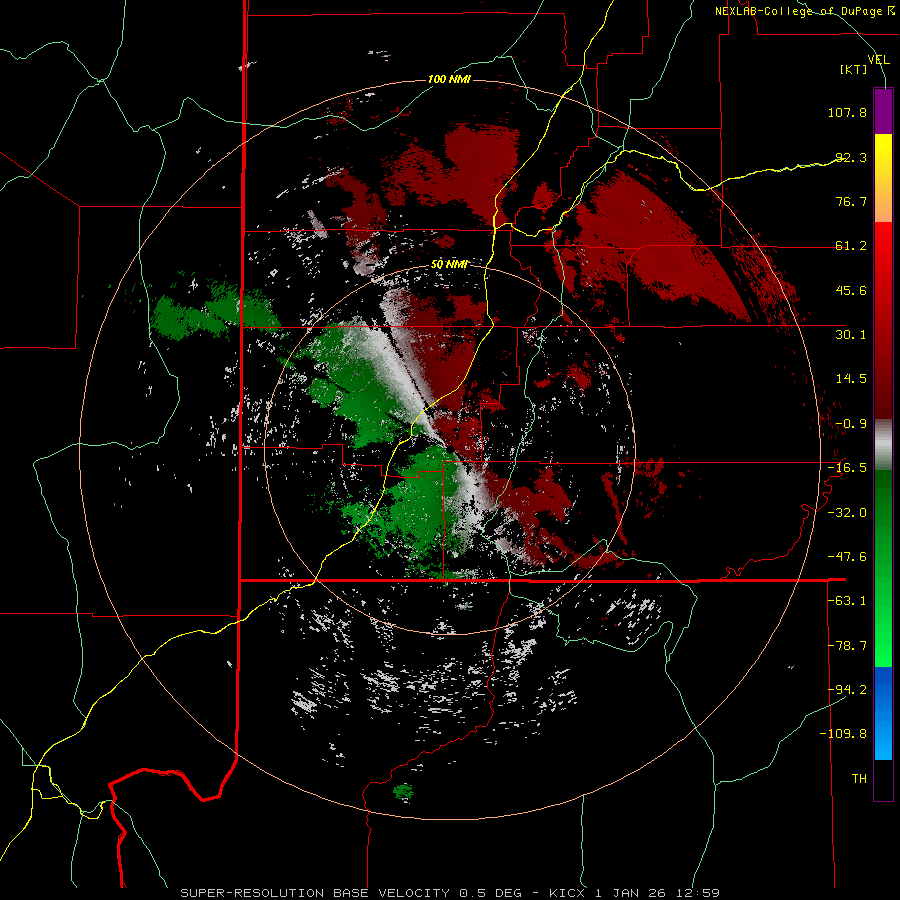Pick the gray near-zero segment of the color bar

(x=883, y=445)
